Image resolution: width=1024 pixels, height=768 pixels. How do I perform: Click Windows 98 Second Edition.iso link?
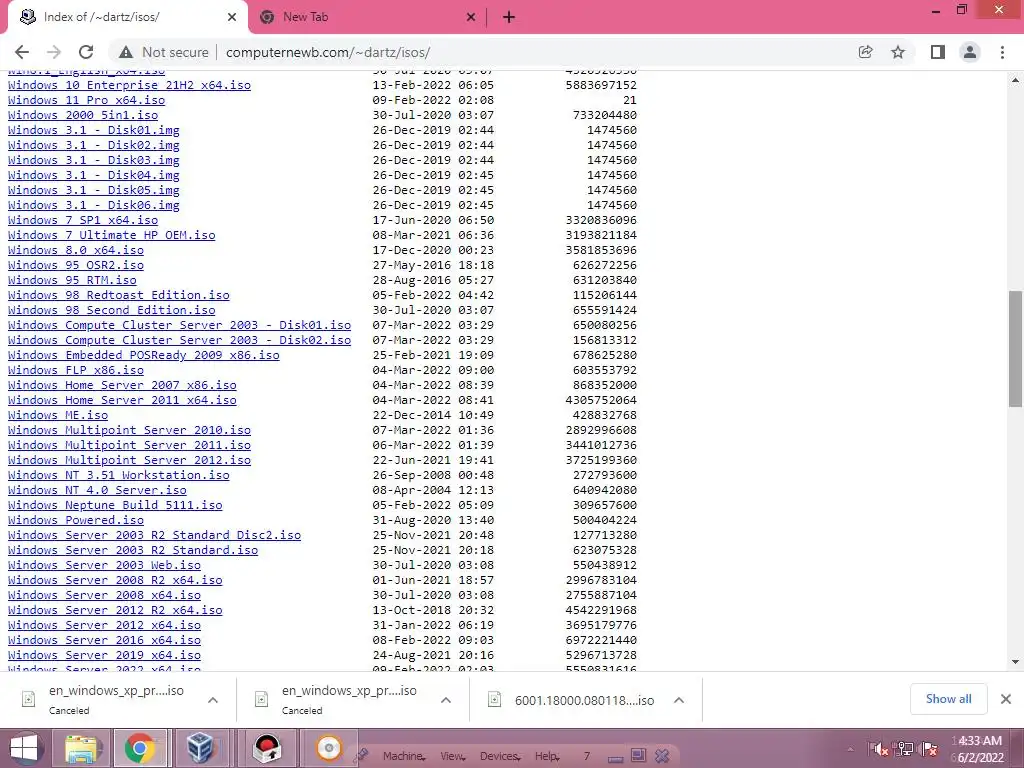point(112,310)
